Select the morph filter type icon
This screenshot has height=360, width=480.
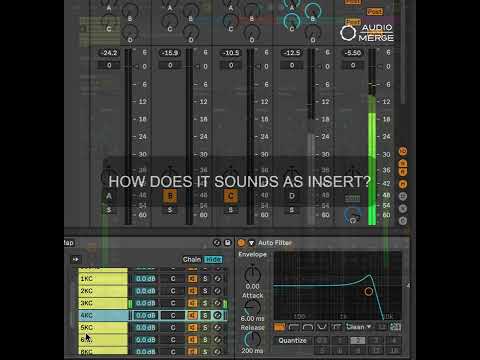pyautogui.click(x=336, y=327)
